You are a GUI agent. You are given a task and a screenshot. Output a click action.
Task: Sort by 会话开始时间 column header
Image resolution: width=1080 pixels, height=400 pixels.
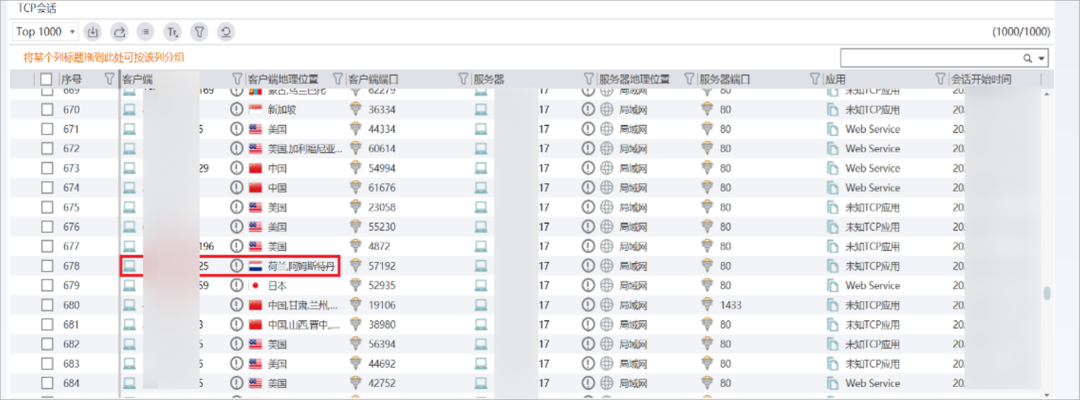click(981, 79)
